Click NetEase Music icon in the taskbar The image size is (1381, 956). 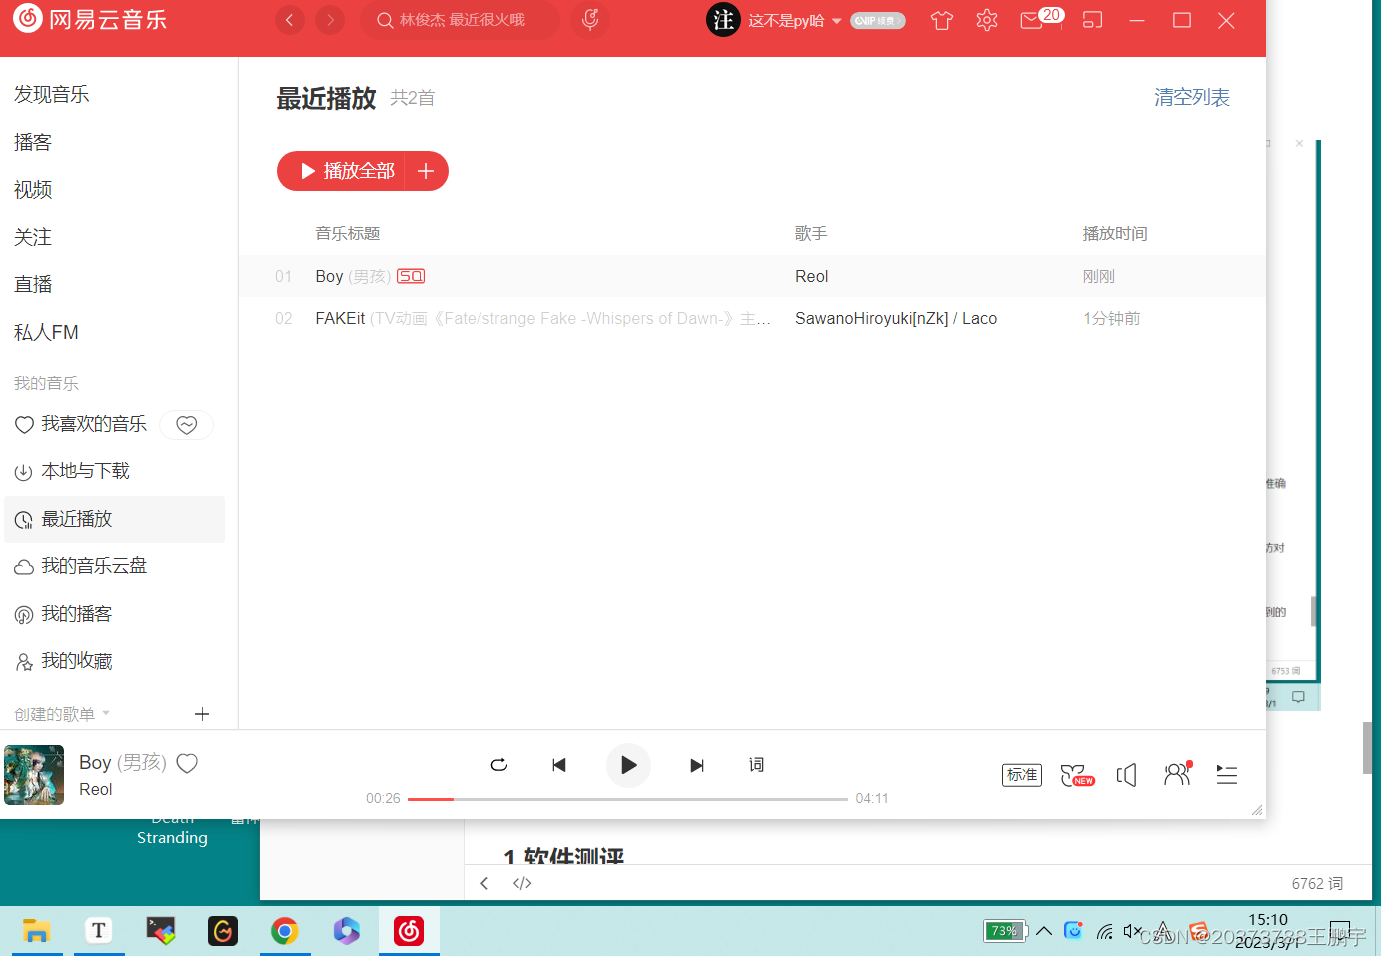[x=409, y=931]
